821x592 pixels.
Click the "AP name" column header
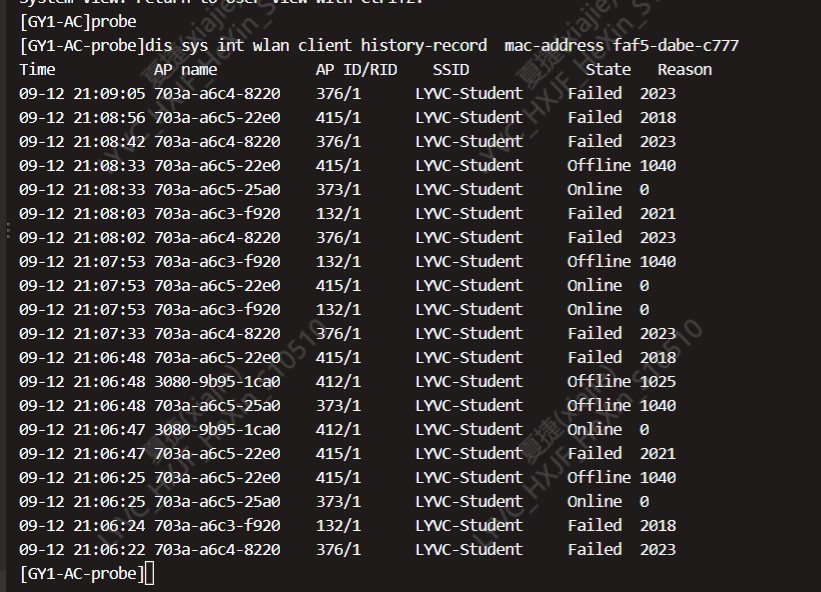click(x=185, y=70)
